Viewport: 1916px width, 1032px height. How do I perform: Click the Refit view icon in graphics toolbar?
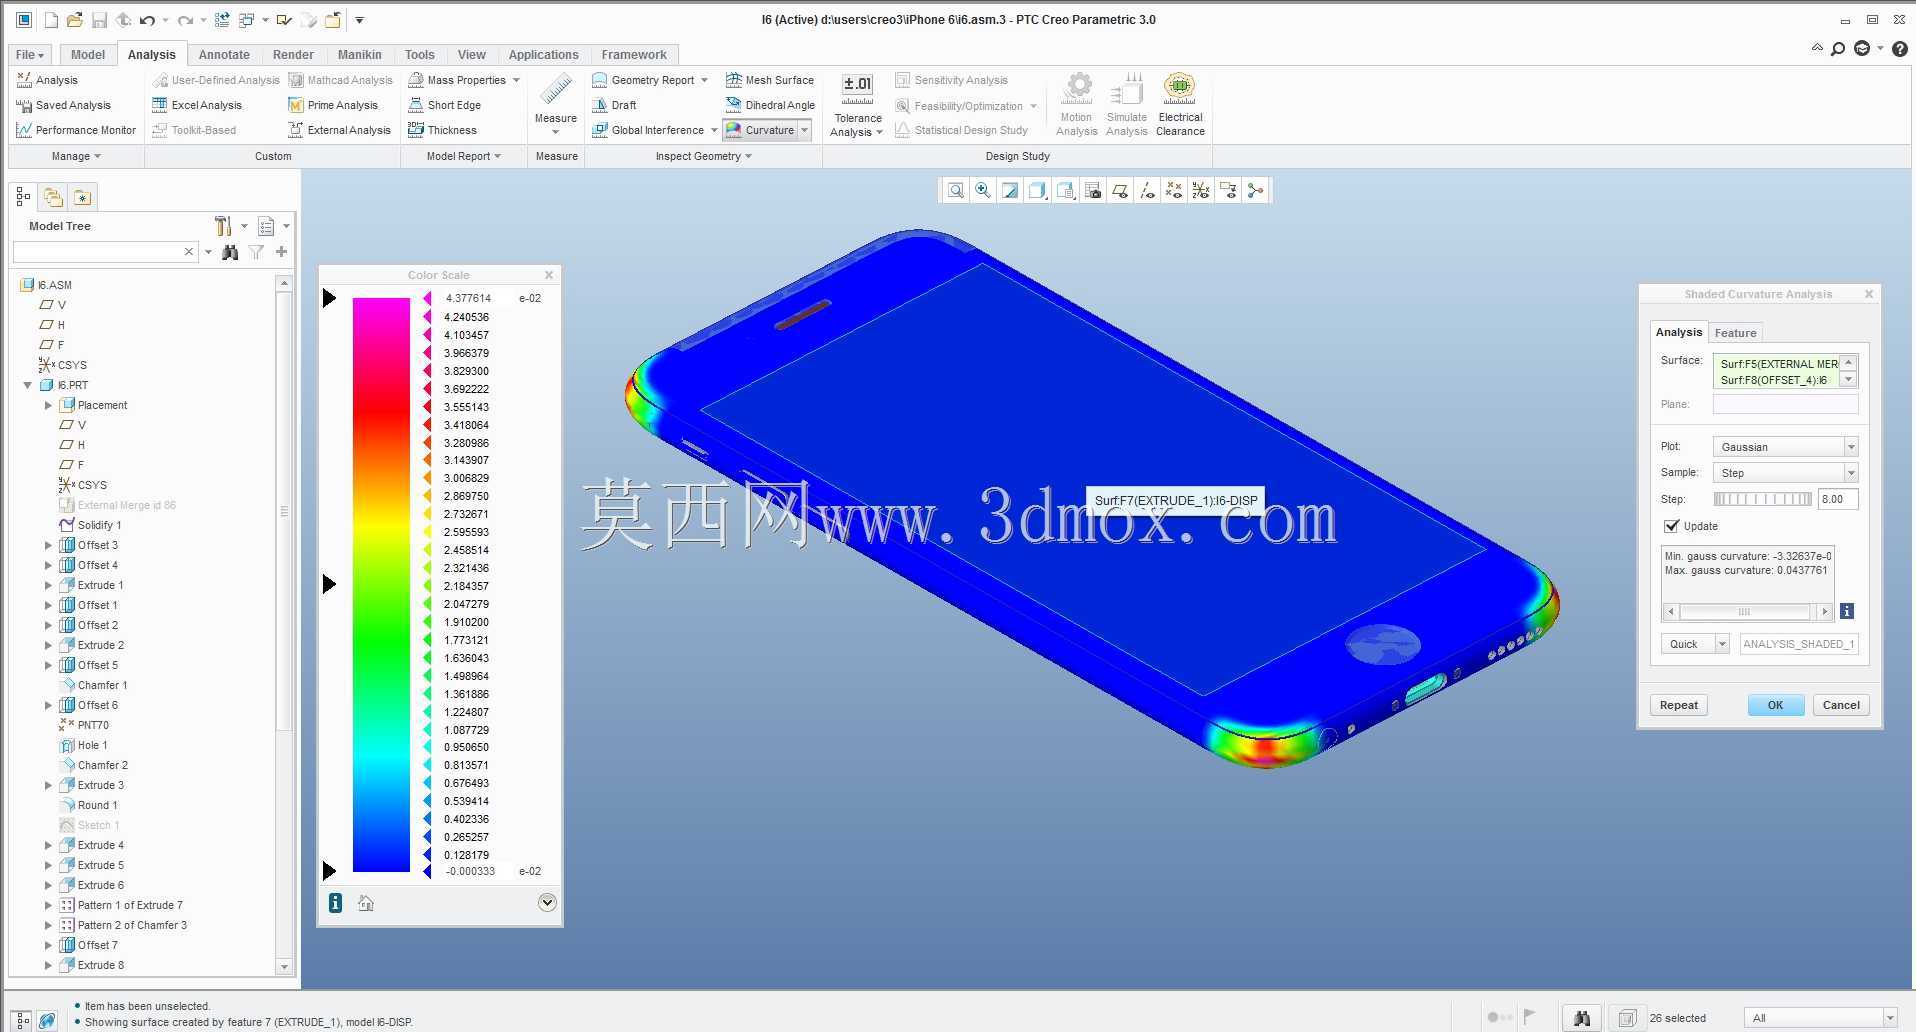(x=956, y=190)
